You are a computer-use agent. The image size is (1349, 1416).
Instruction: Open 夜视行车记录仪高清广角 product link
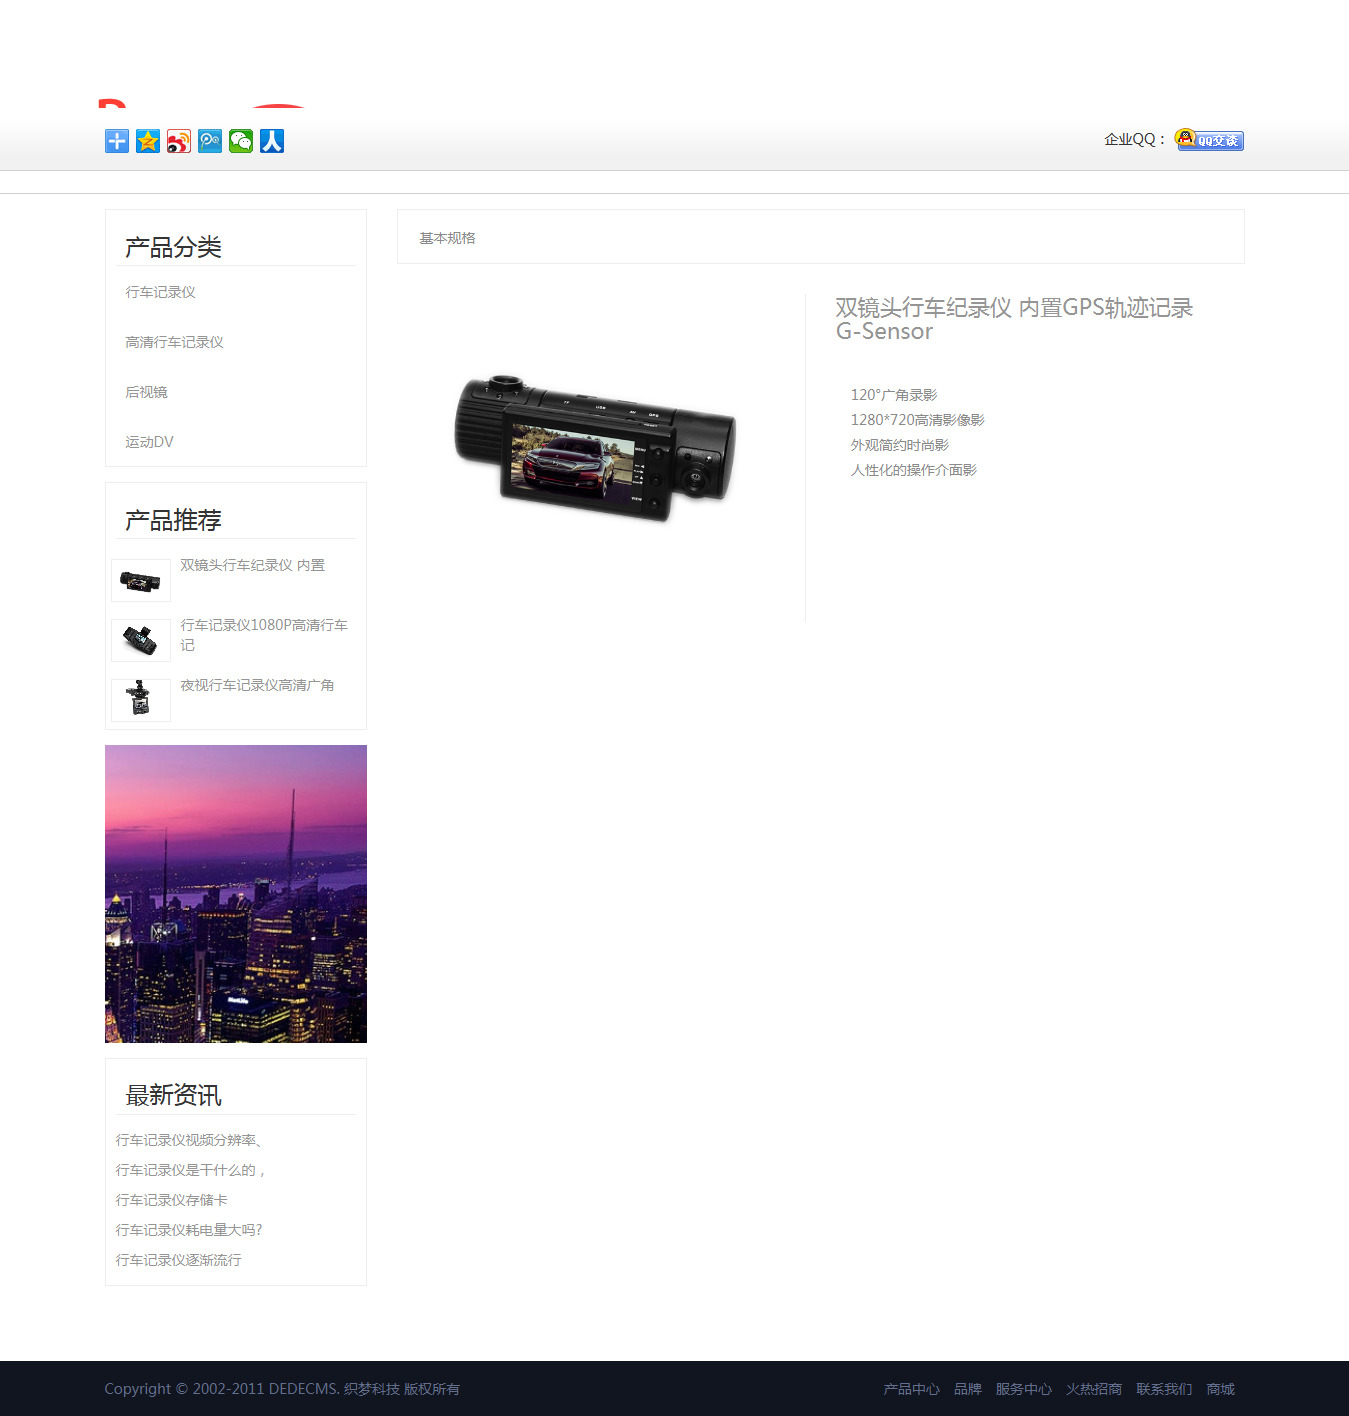(257, 685)
